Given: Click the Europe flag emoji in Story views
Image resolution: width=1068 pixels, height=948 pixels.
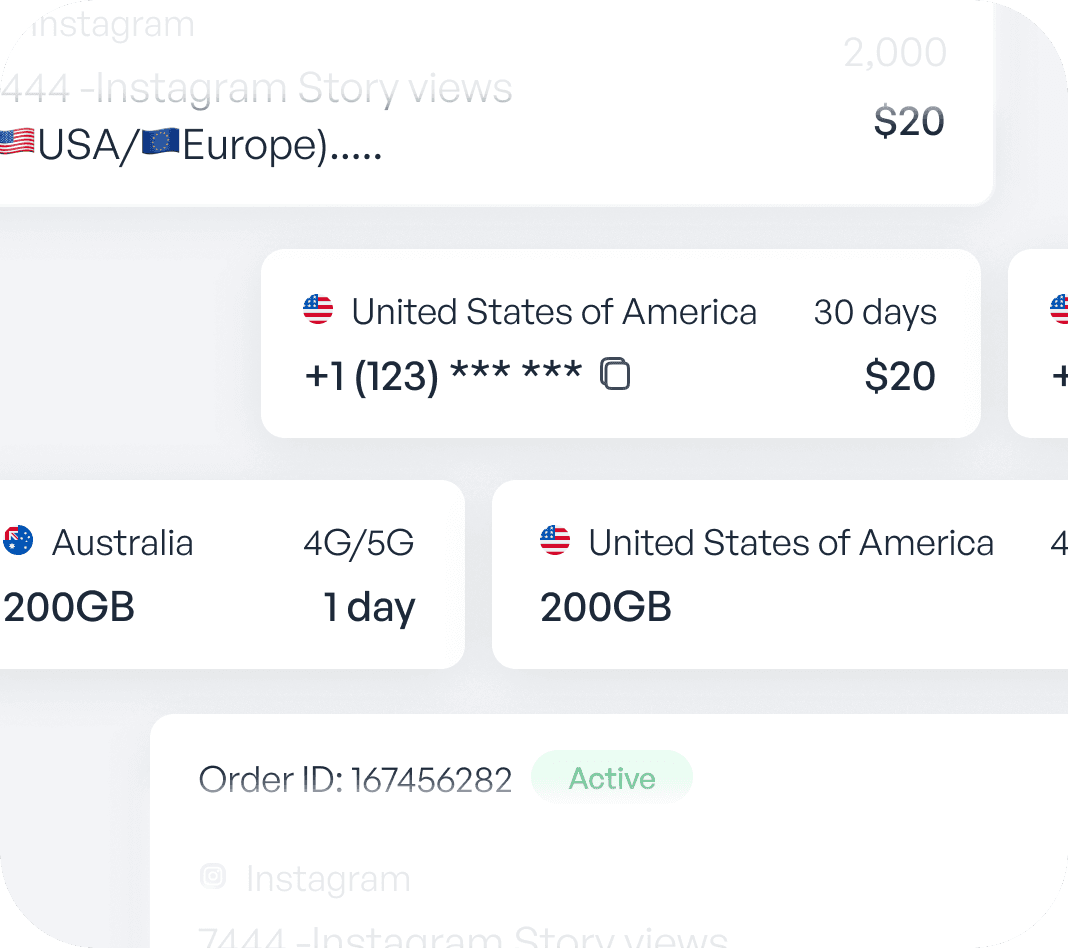Looking at the screenshot, I should pos(160,143).
